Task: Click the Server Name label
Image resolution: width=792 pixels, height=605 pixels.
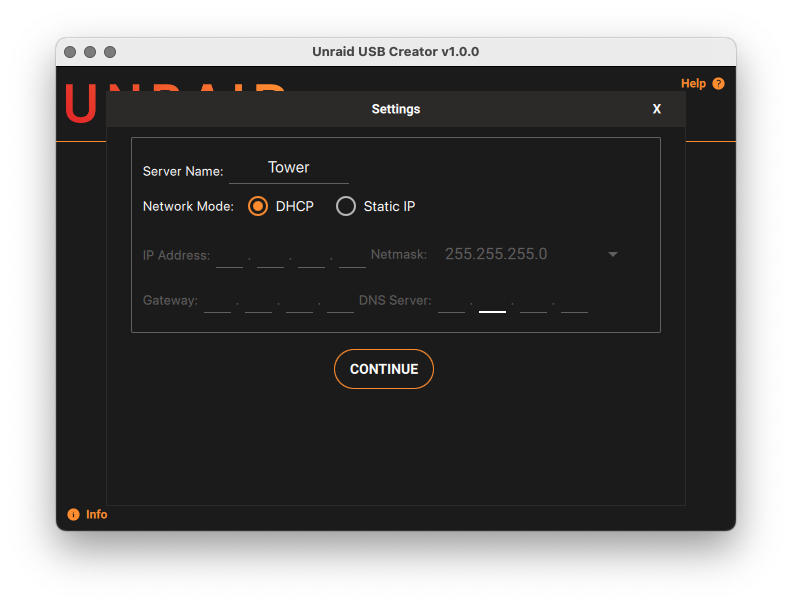Action: 183,171
